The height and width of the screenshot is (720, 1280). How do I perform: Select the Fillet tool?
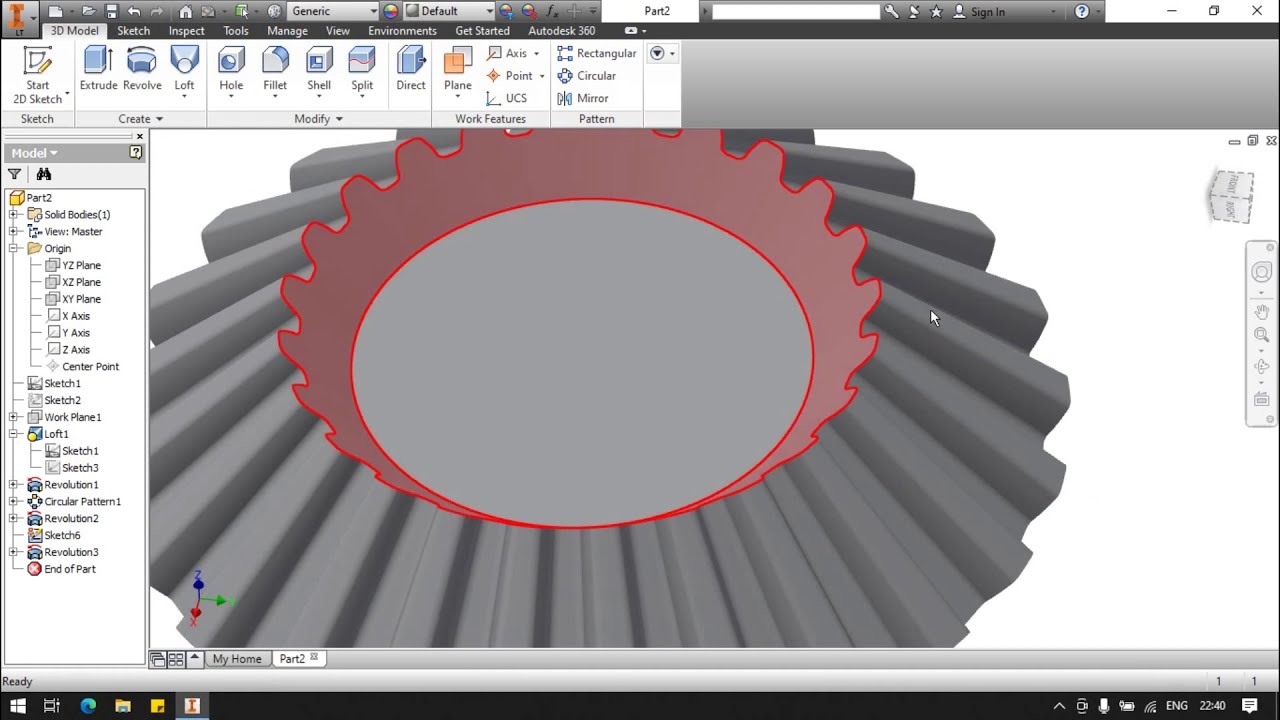(x=275, y=70)
